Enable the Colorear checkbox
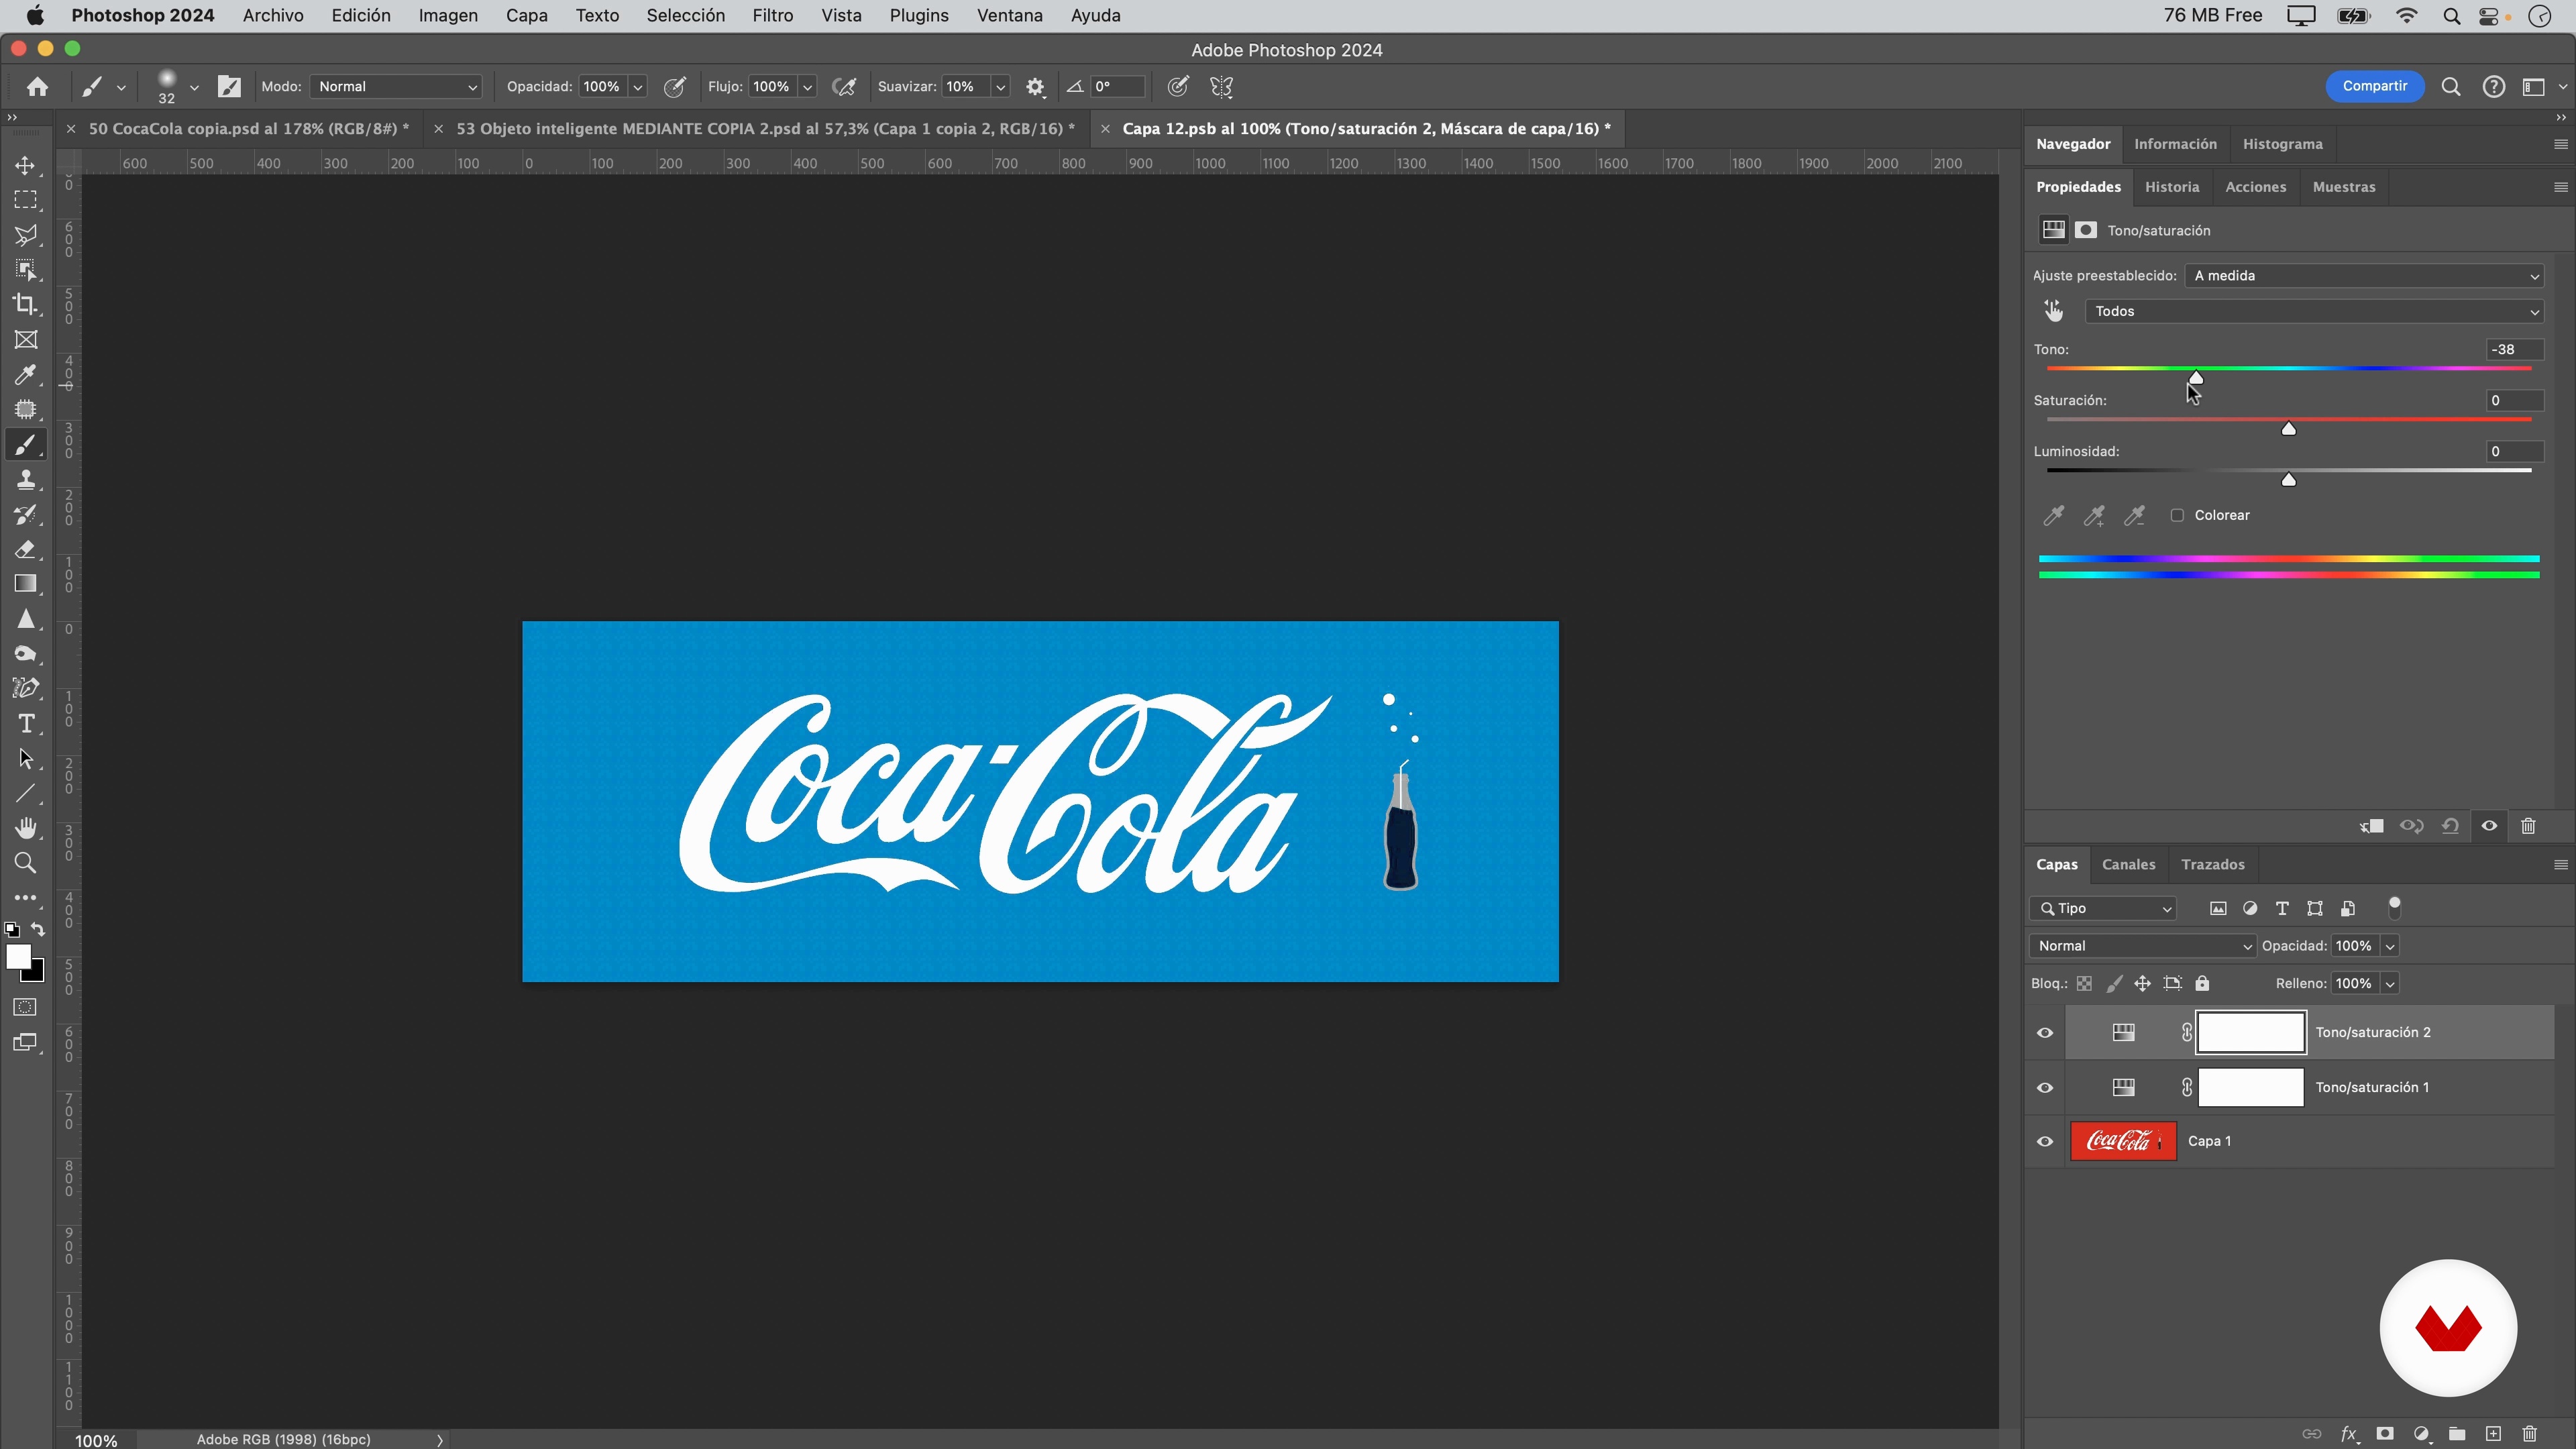The width and height of the screenshot is (2576, 1449). pyautogui.click(x=2177, y=516)
